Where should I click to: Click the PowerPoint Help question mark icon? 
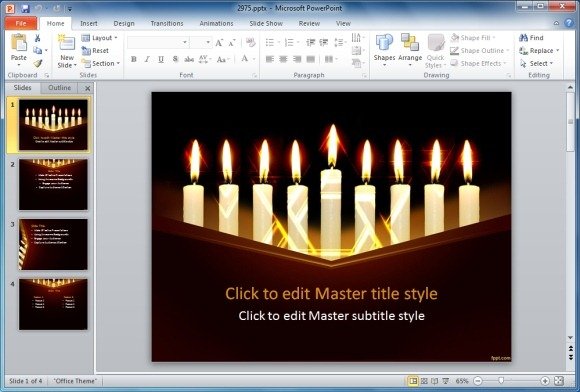[569, 23]
